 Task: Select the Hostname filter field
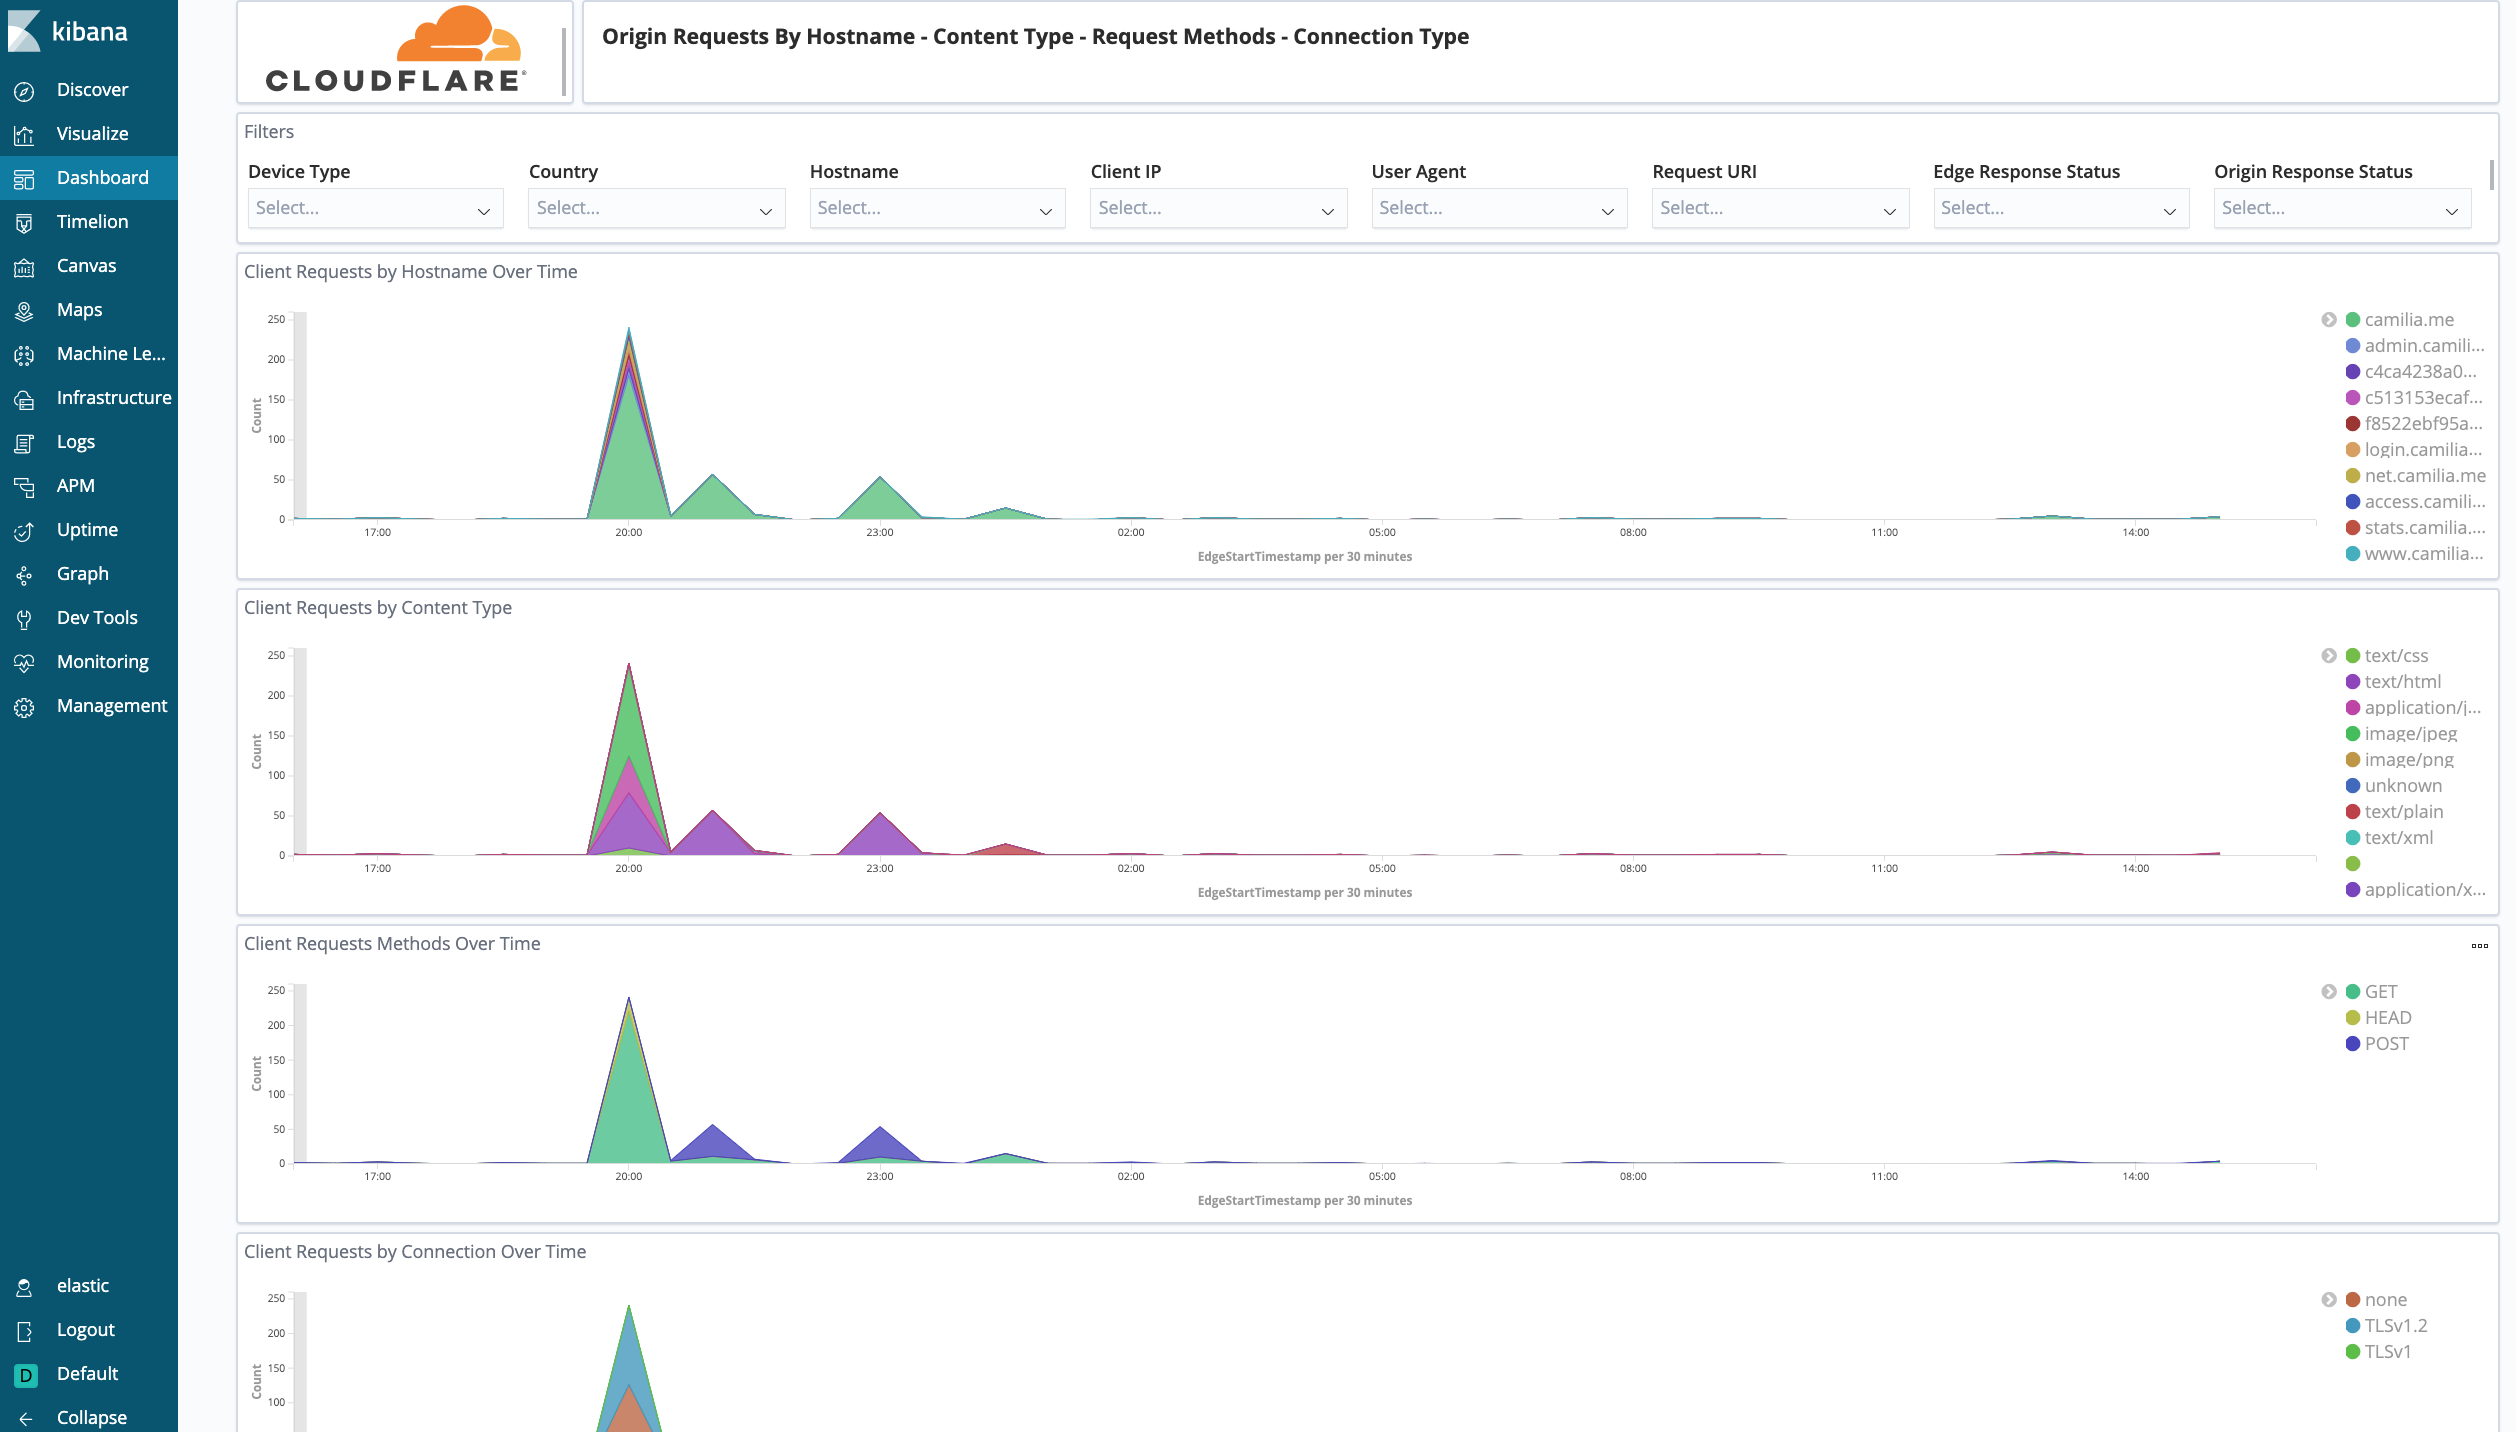point(937,207)
